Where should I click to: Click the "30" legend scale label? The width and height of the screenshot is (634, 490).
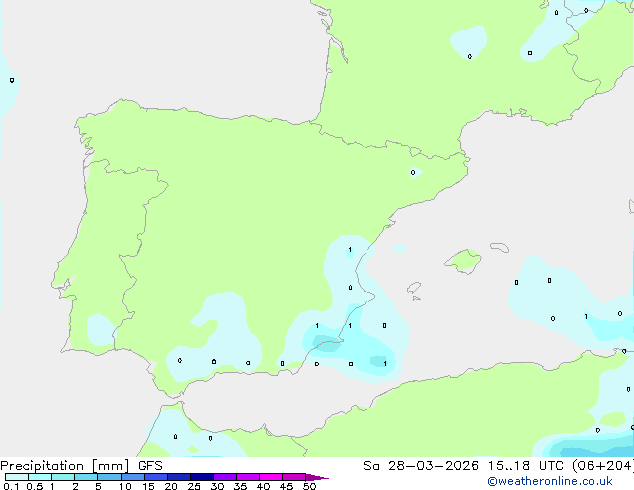coord(217,486)
